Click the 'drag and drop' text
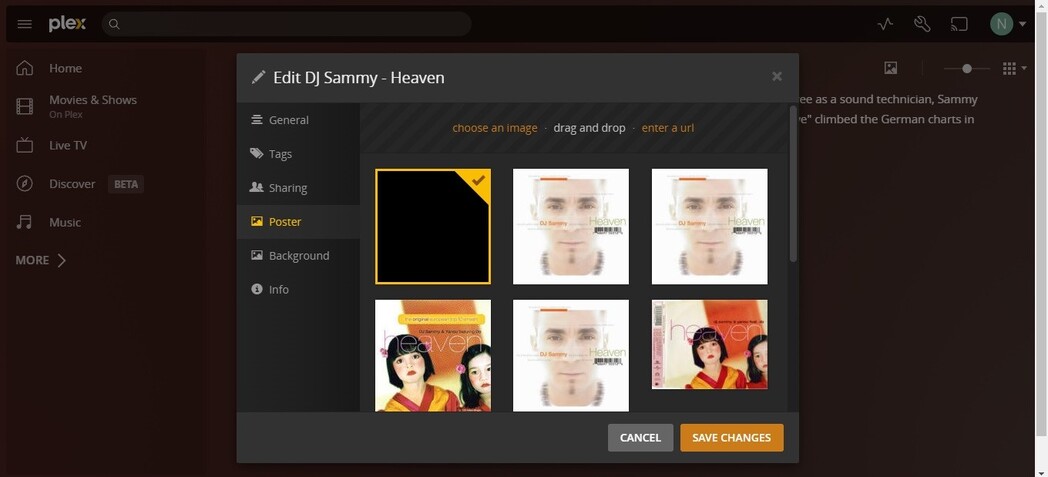This screenshot has height=477, width=1048. pyautogui.click(x=590, y=128)
